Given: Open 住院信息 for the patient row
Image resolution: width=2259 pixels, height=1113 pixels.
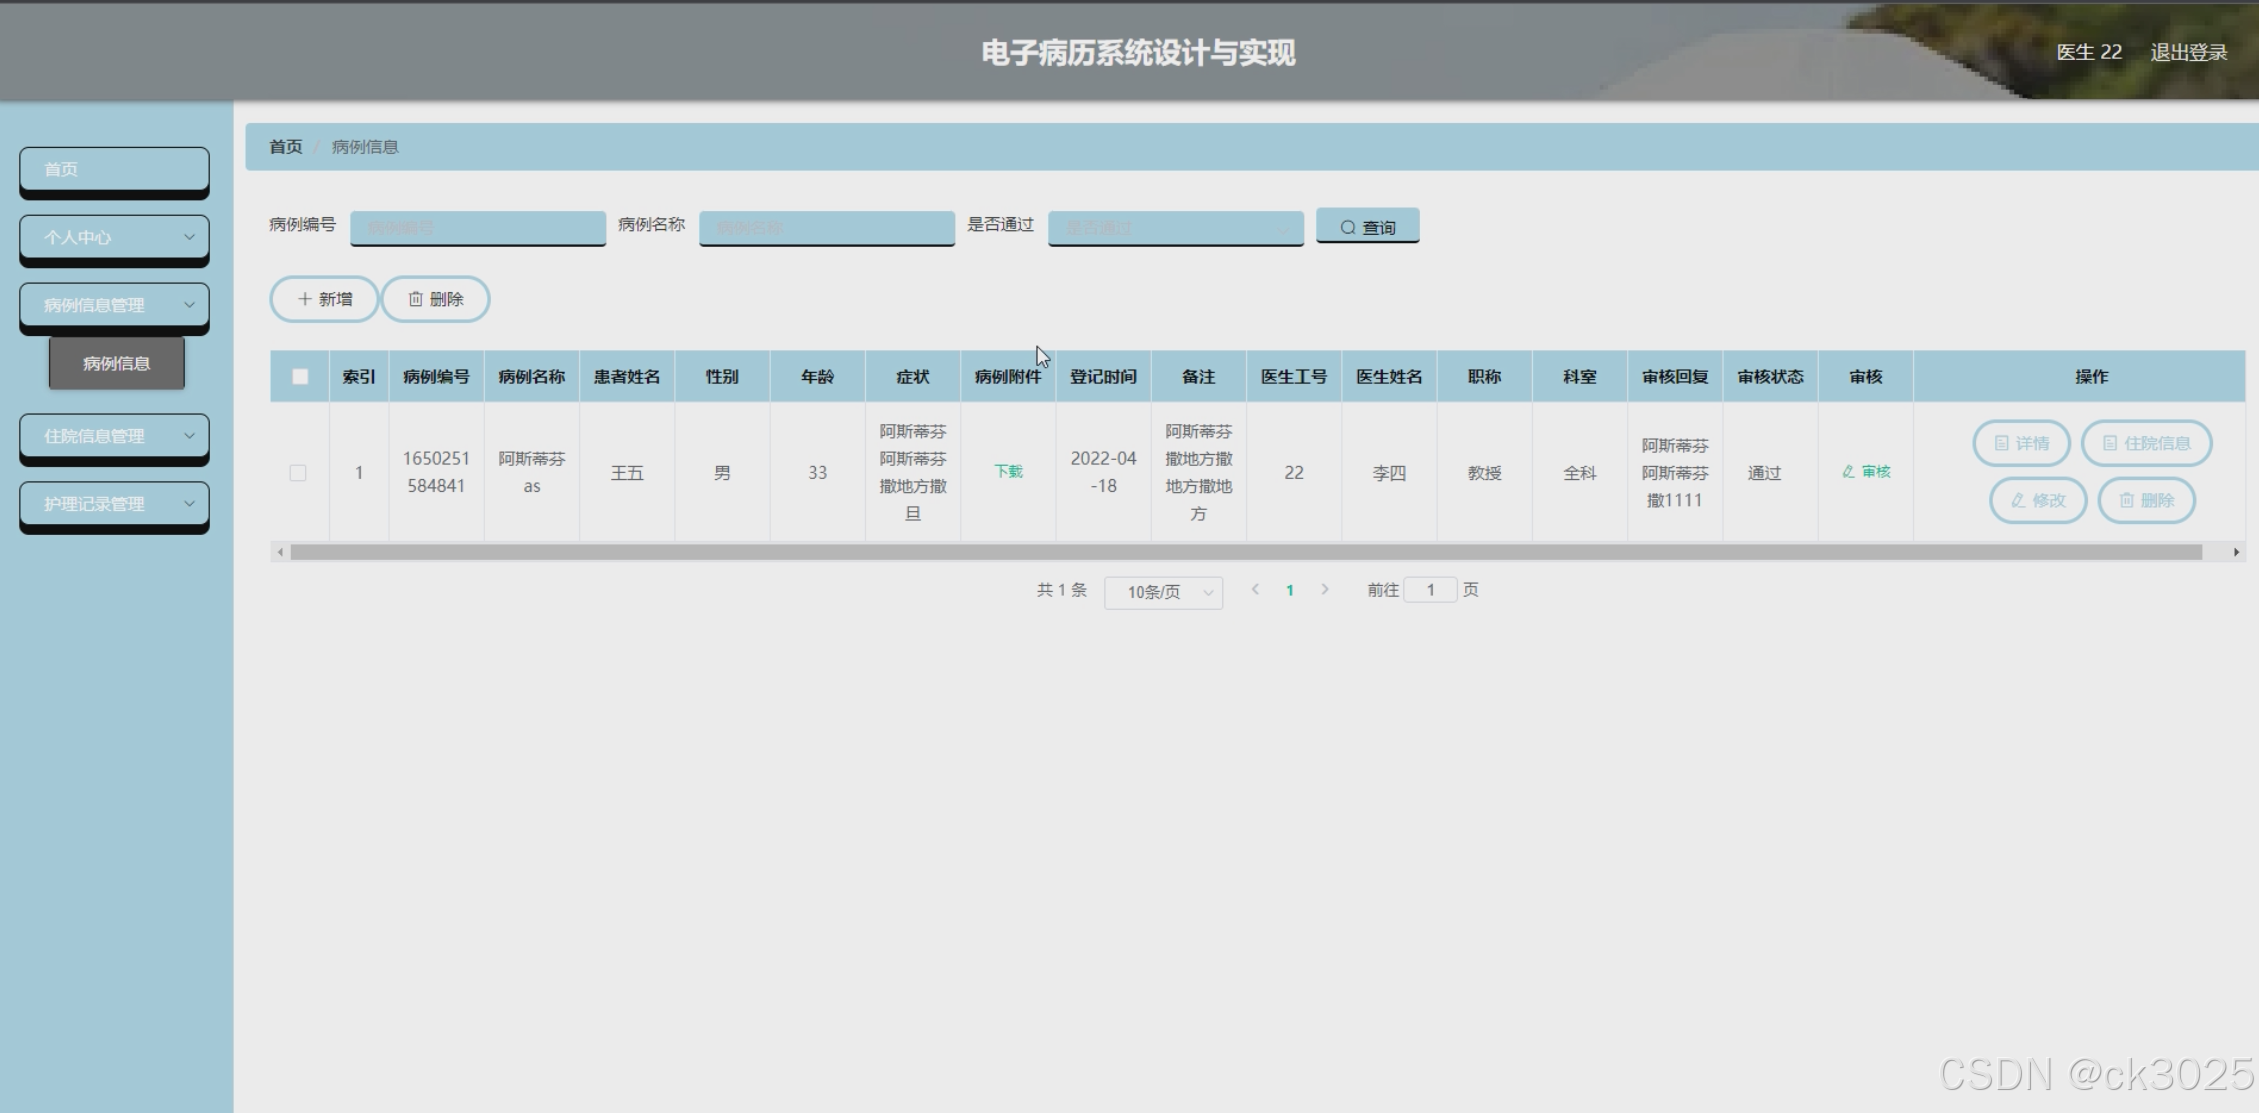Looking at the screenshot, I should tap(2146, 443).
